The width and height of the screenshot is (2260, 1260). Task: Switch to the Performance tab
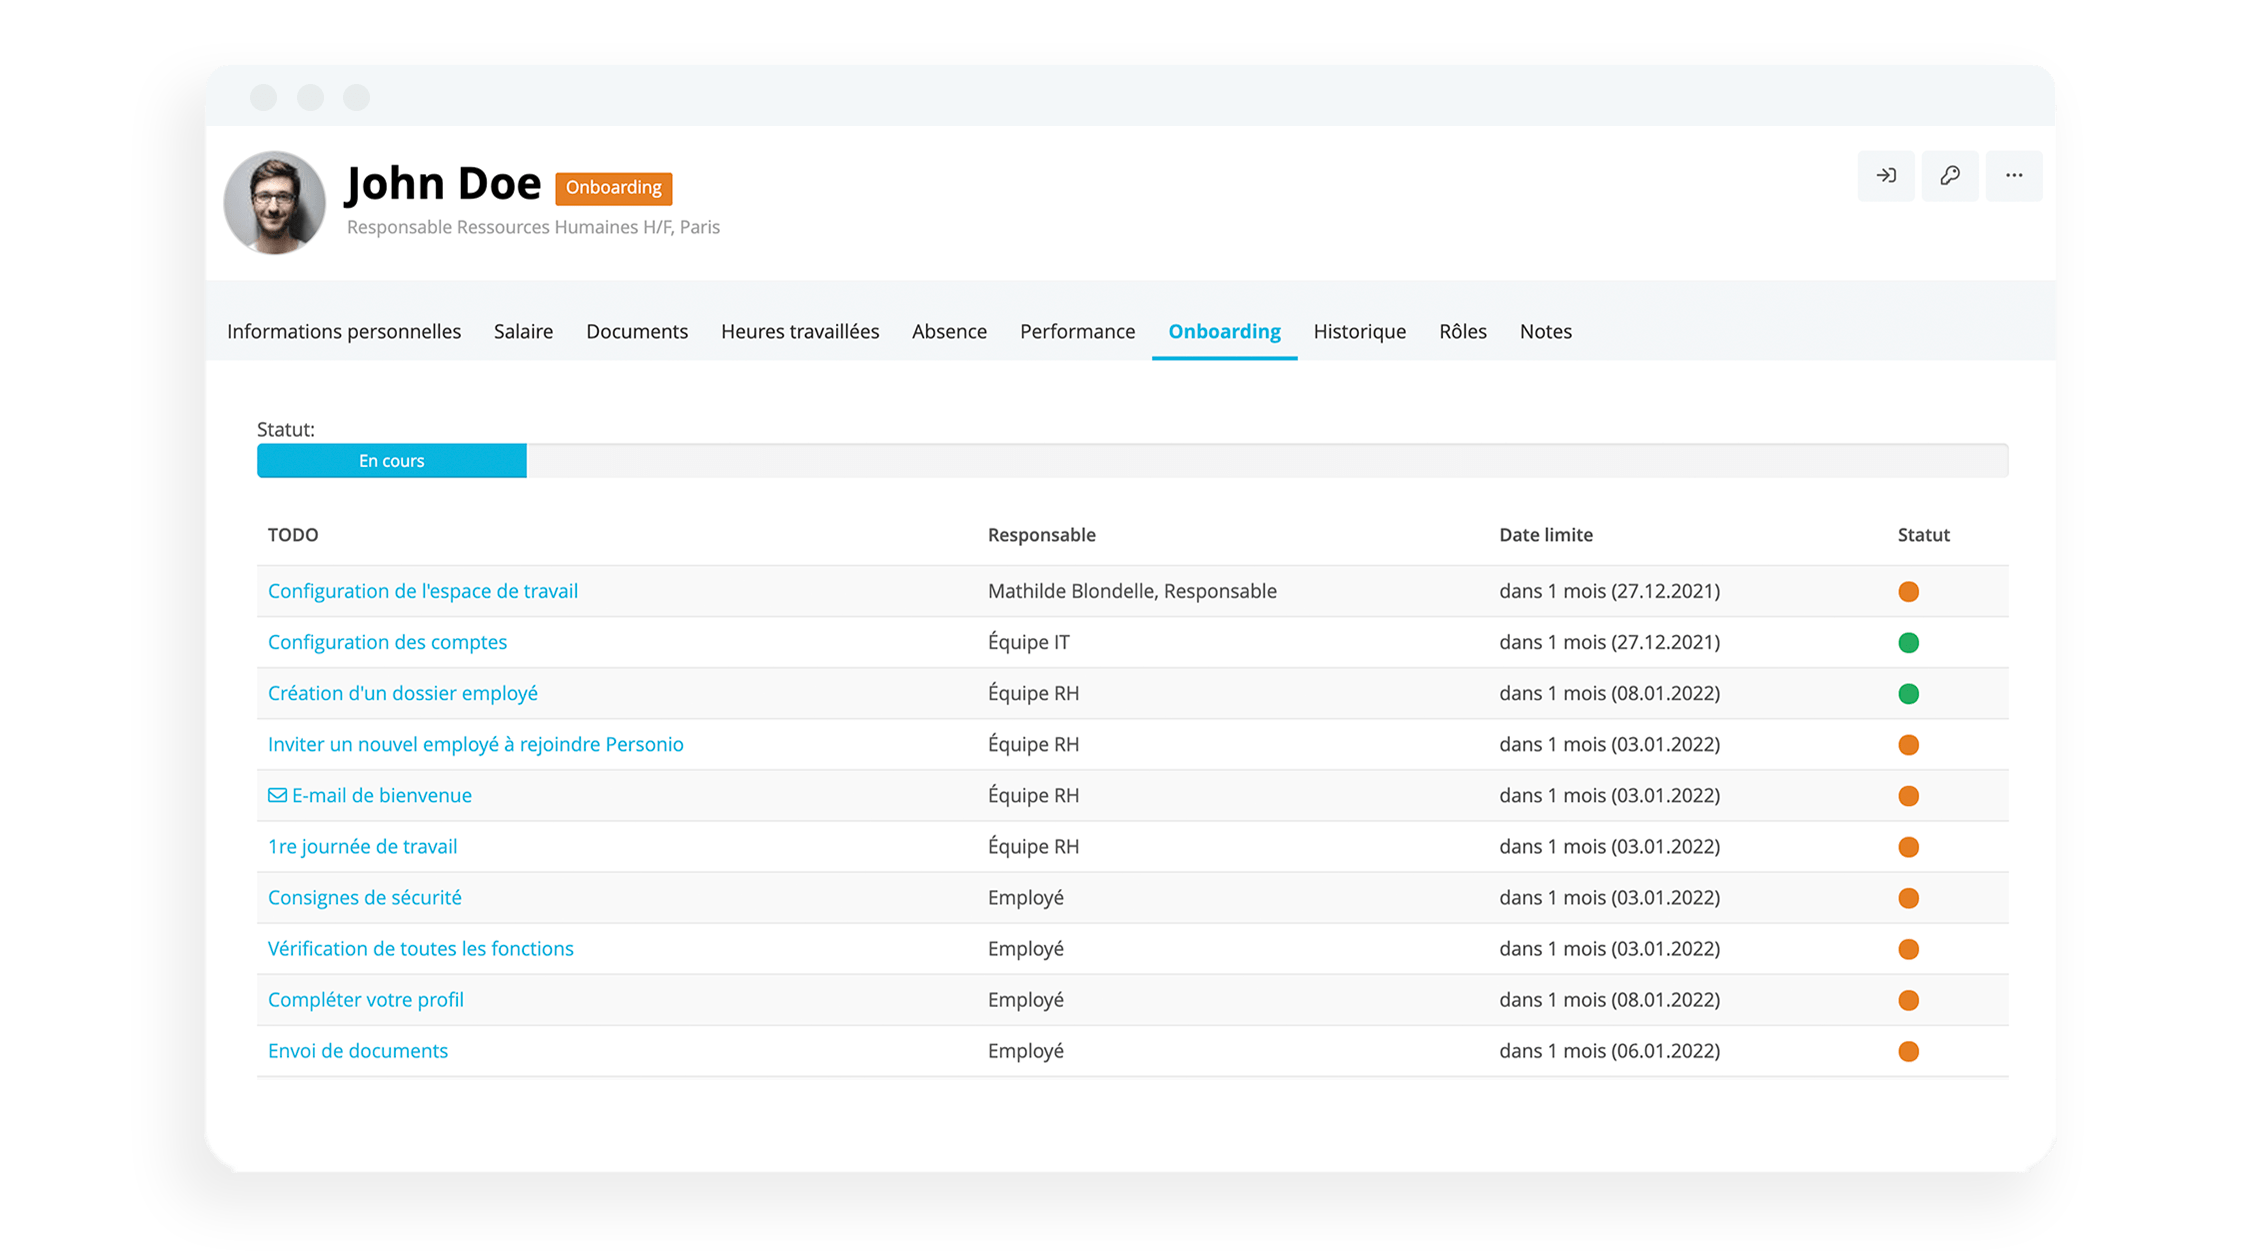coord(1076,331)
